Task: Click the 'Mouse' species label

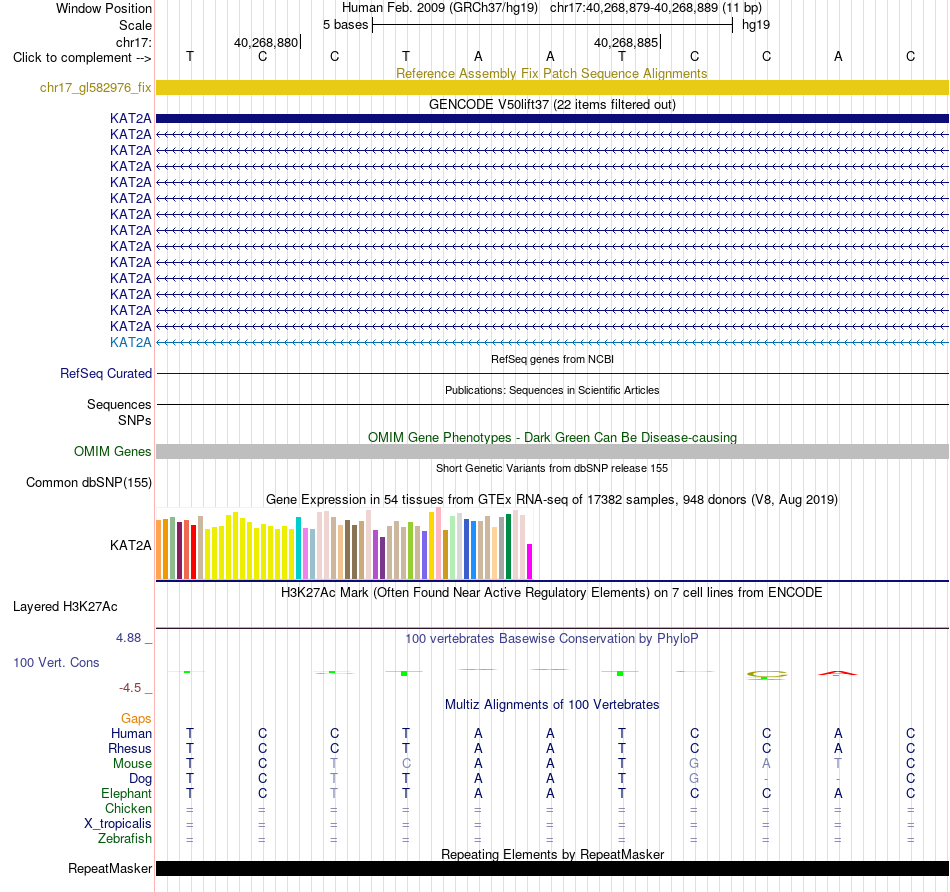Action: tap(132, 764)
